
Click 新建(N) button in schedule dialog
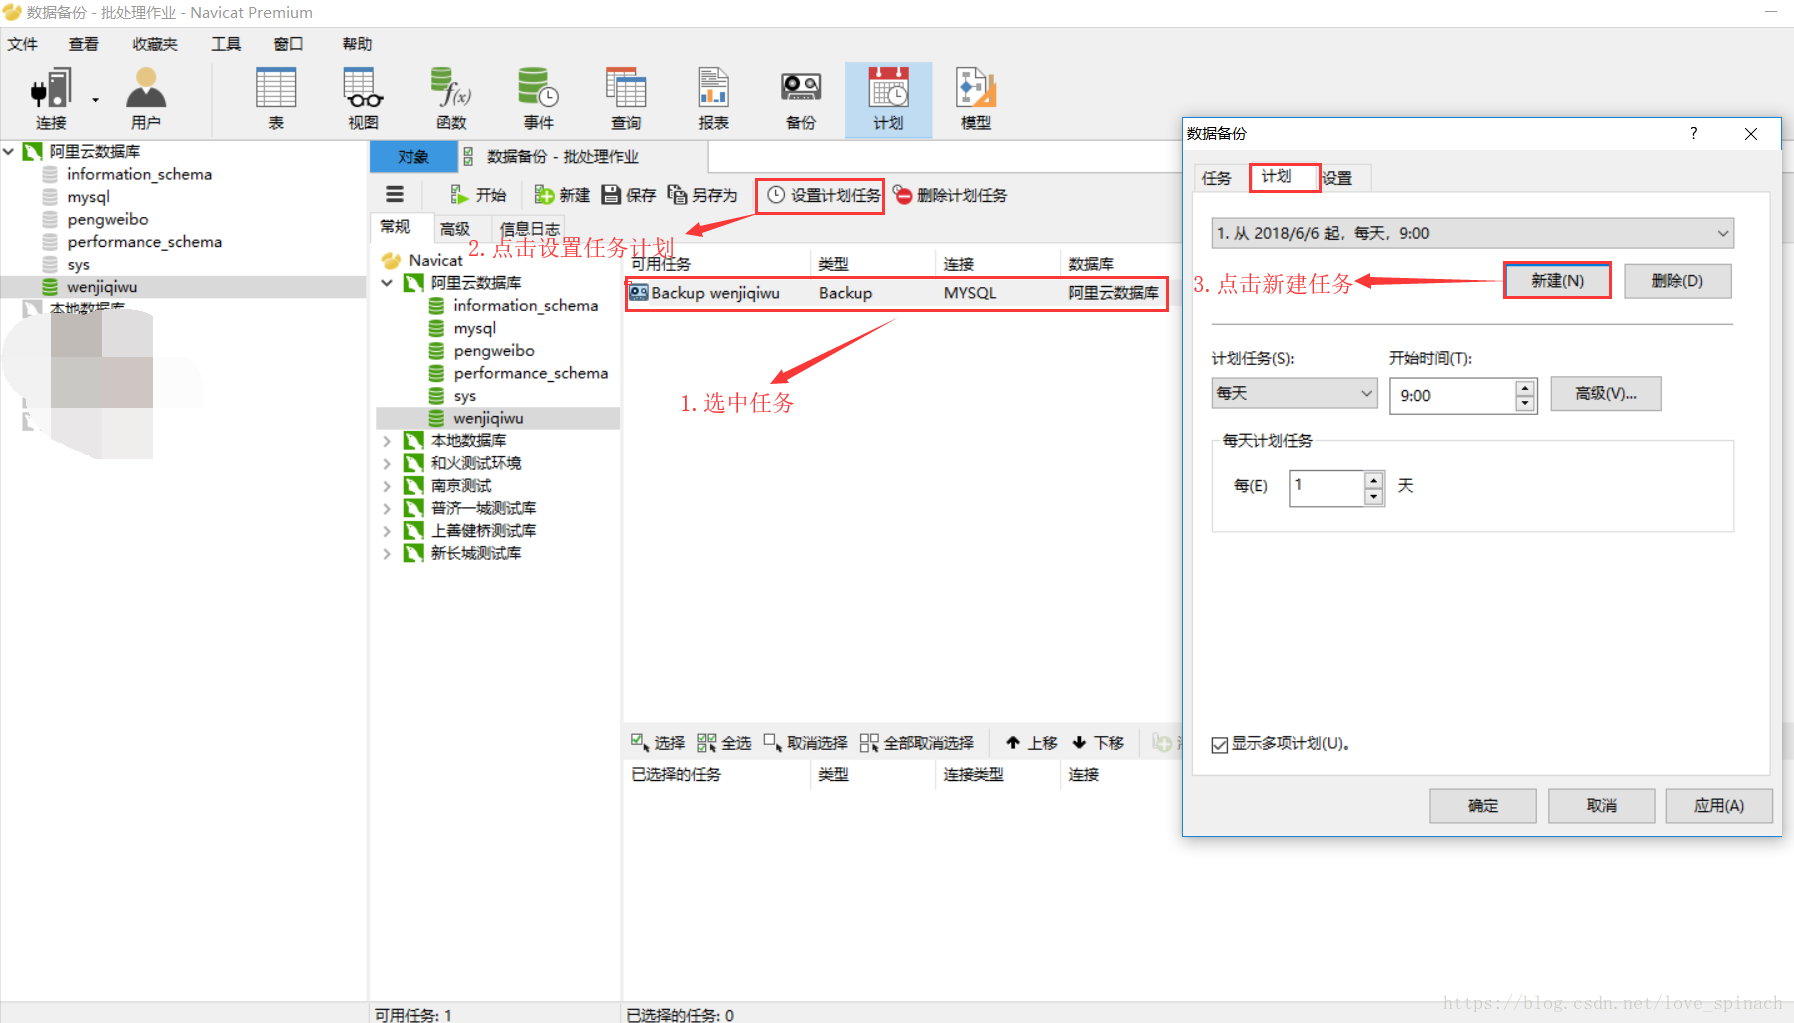click(x=1557, y=281)
